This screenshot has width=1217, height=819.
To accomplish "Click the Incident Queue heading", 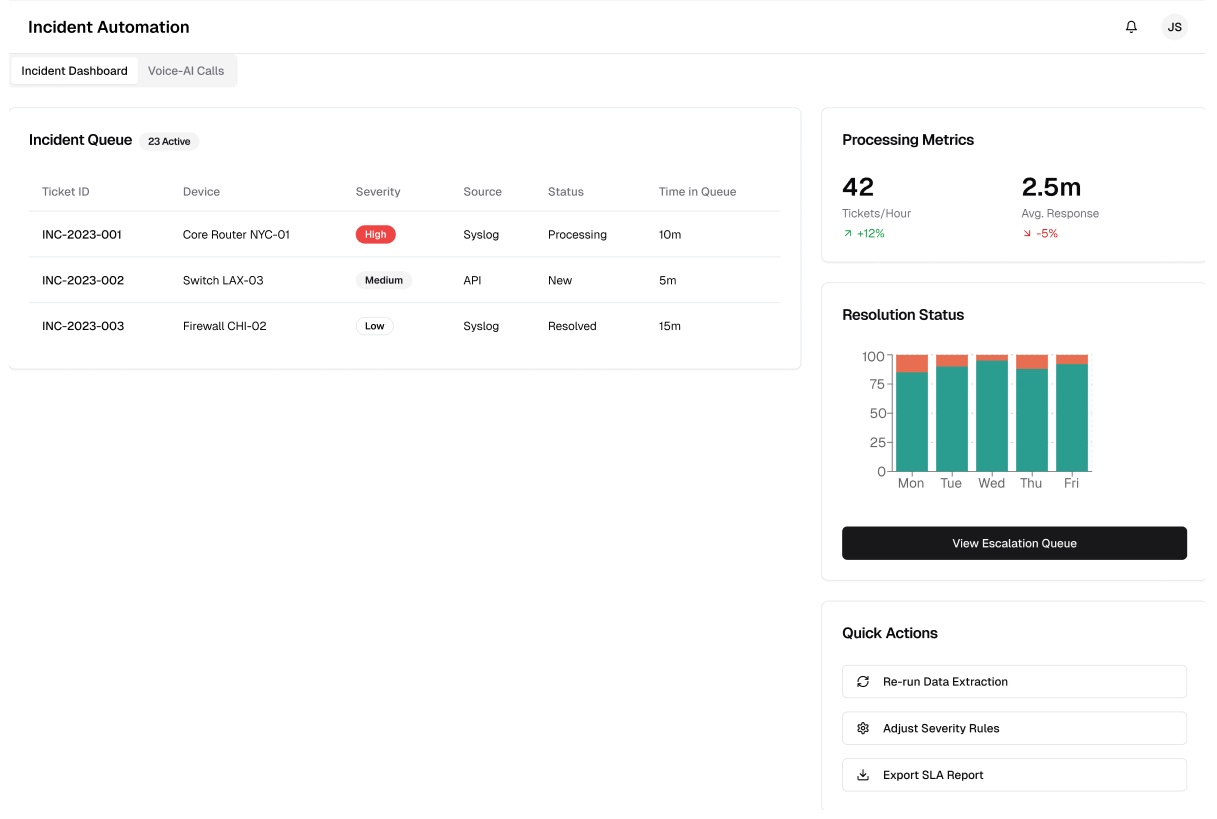I will pyautogui.click(x=80, y=140).
